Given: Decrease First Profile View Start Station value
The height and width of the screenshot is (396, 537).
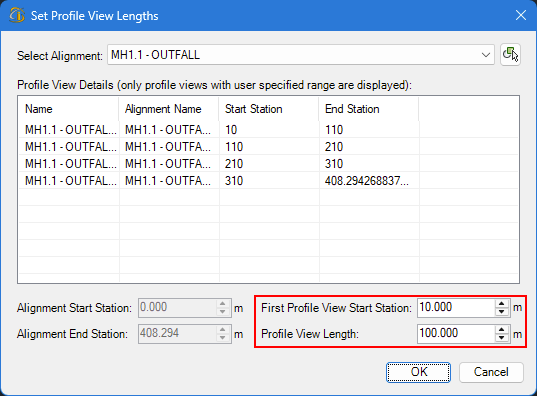Looking at the screenshot, I should (x=502, y=312).
